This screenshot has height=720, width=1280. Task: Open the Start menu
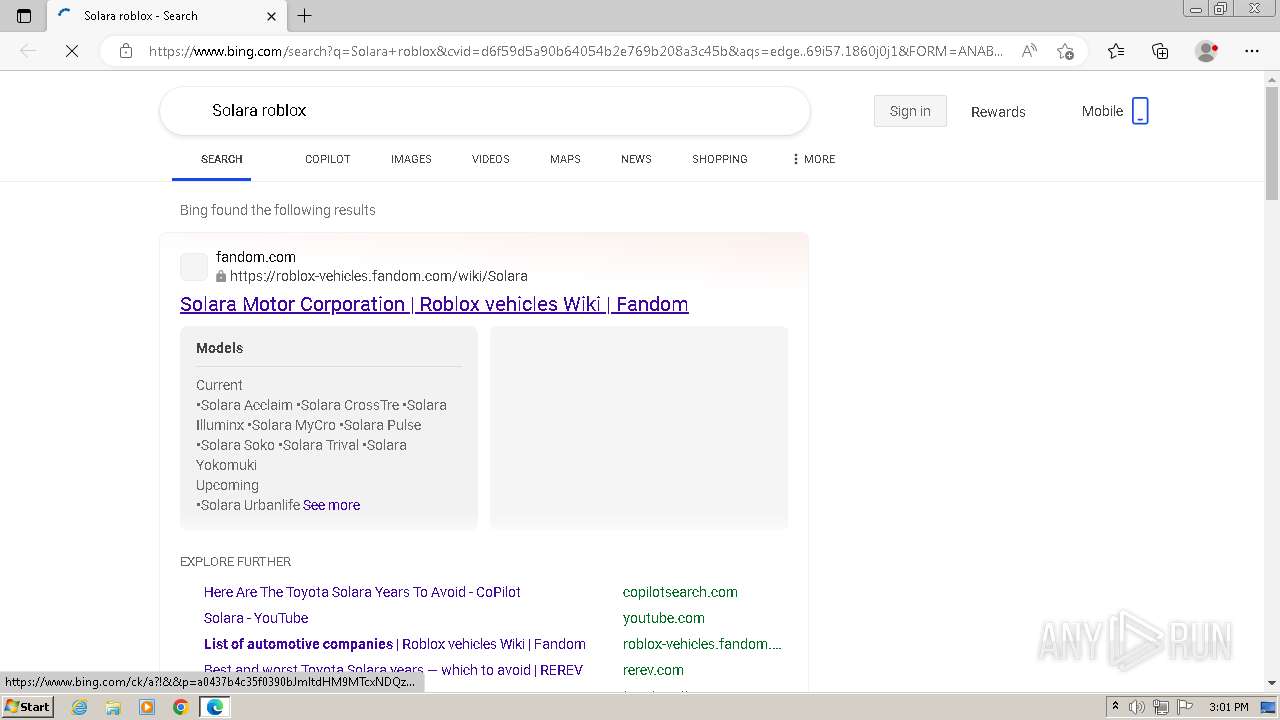[x=27, y=707]
